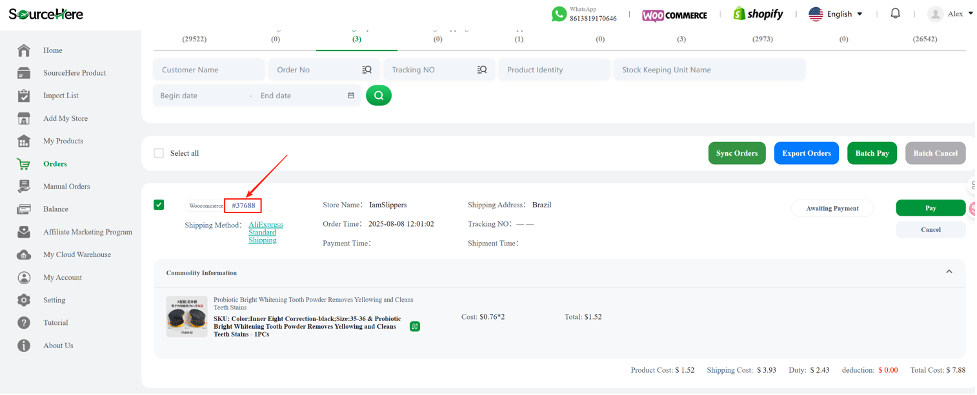Click the My Products icon

pos(24,141)
